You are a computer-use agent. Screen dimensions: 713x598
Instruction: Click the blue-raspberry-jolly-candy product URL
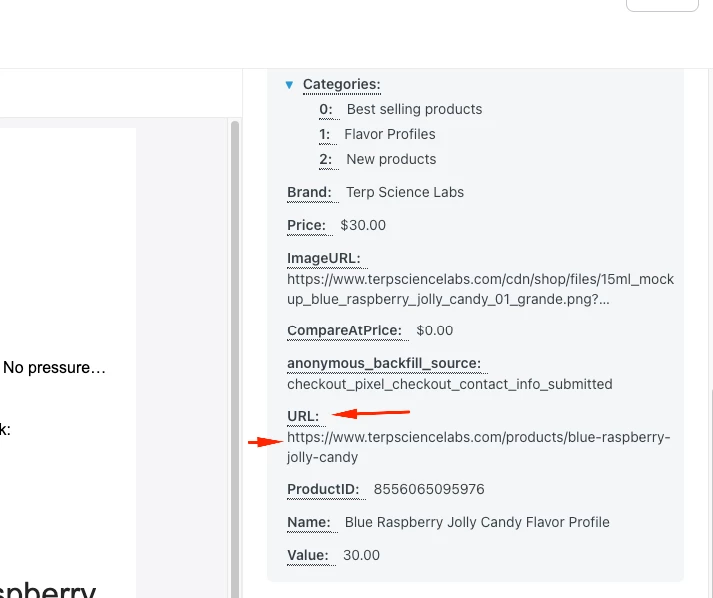coord(478,447)
